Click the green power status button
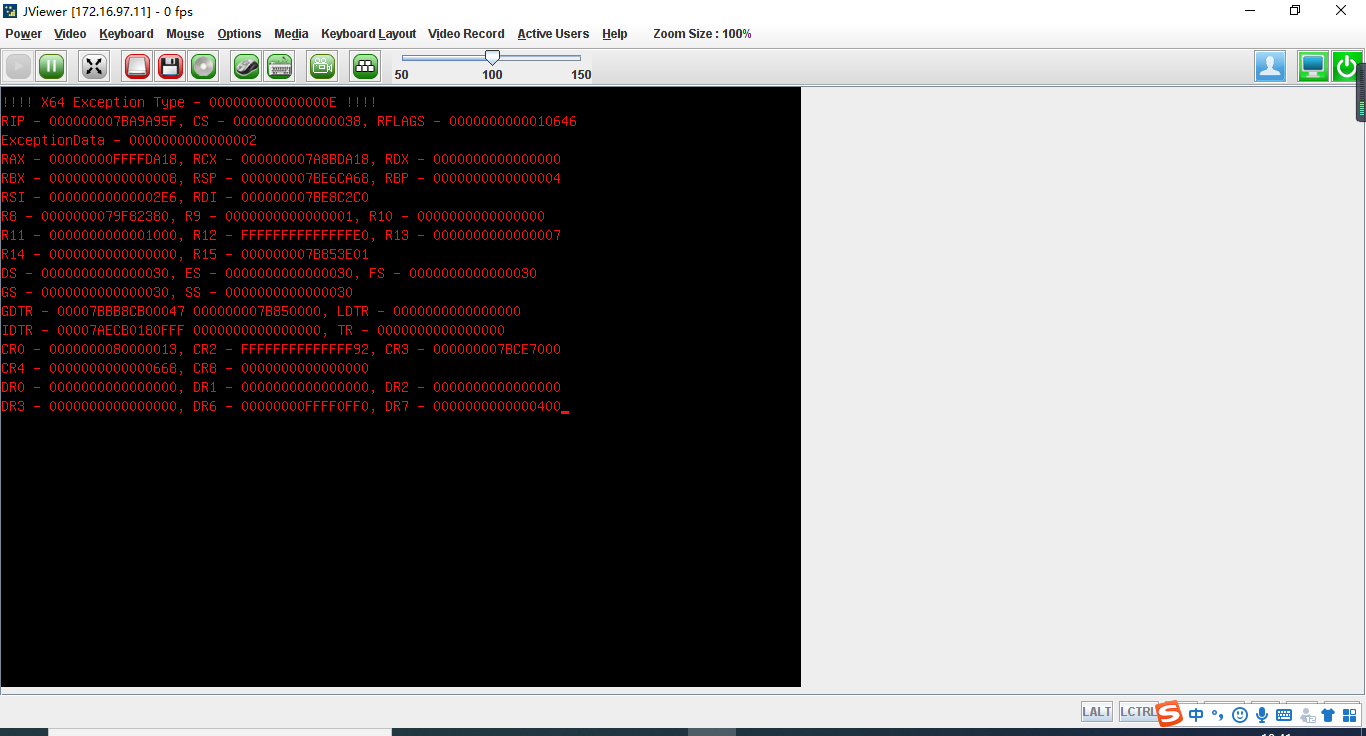 click(x=1346, y=67)
